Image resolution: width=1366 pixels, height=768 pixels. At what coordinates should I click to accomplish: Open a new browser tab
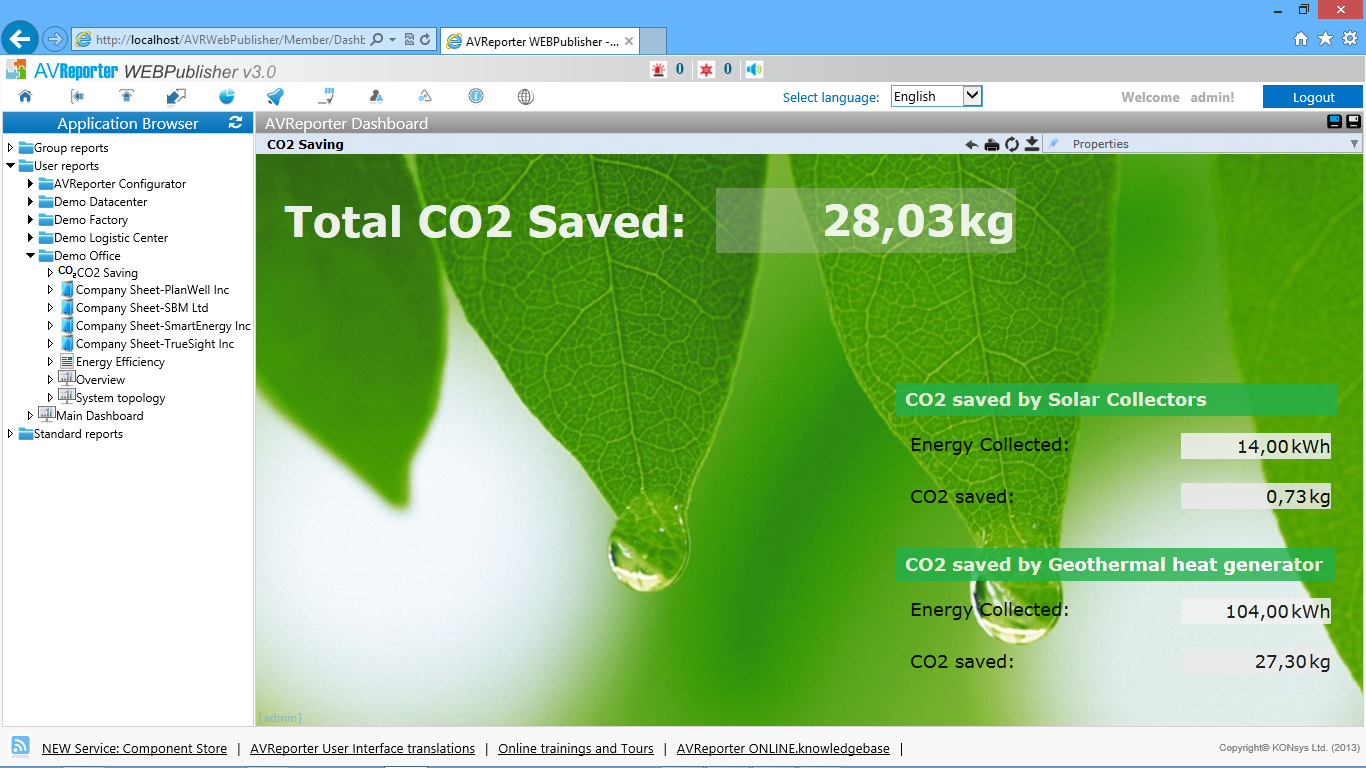point(653,41)
